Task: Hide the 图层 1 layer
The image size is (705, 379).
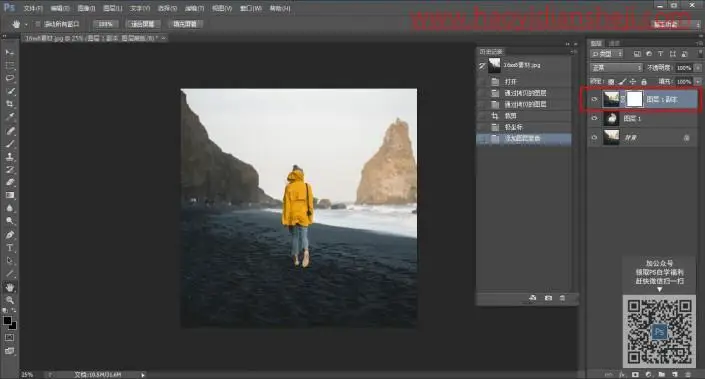Action: [x=594, y=118]
